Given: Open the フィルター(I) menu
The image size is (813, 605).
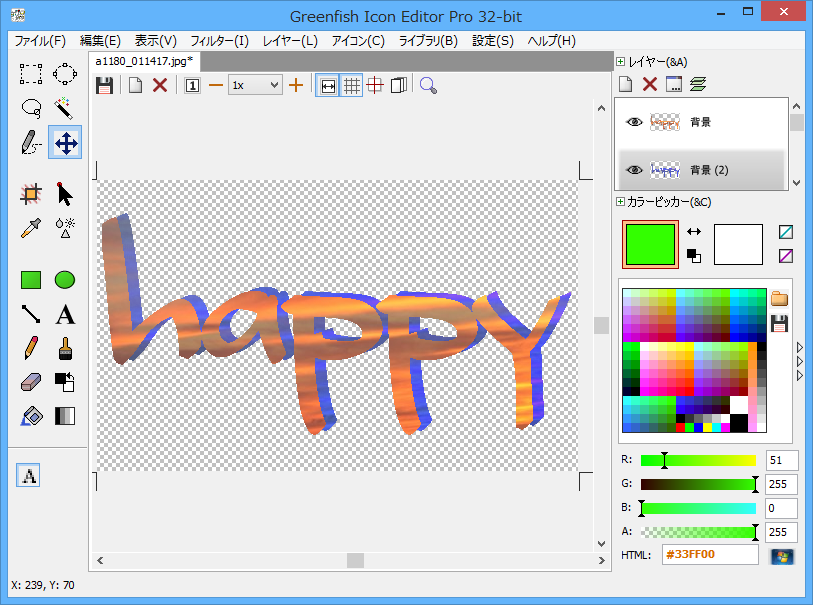Looking at the screenshot, I should pos(219,41).
